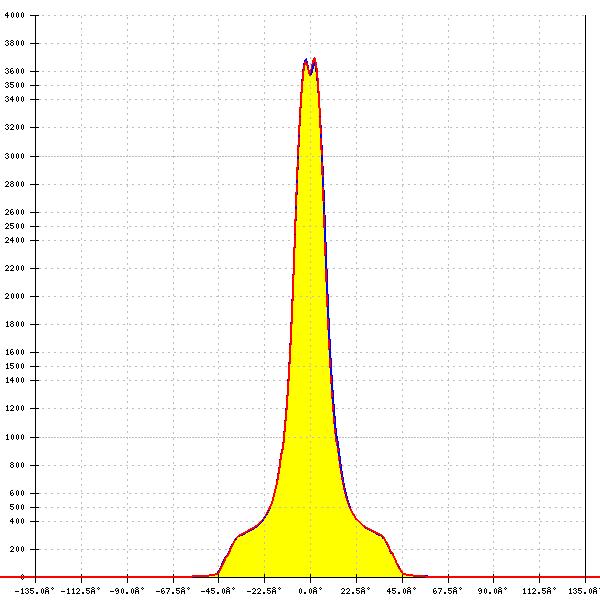600x600 pixels.
Task: Click the 600 y-axis label
Action: (17, 493)
